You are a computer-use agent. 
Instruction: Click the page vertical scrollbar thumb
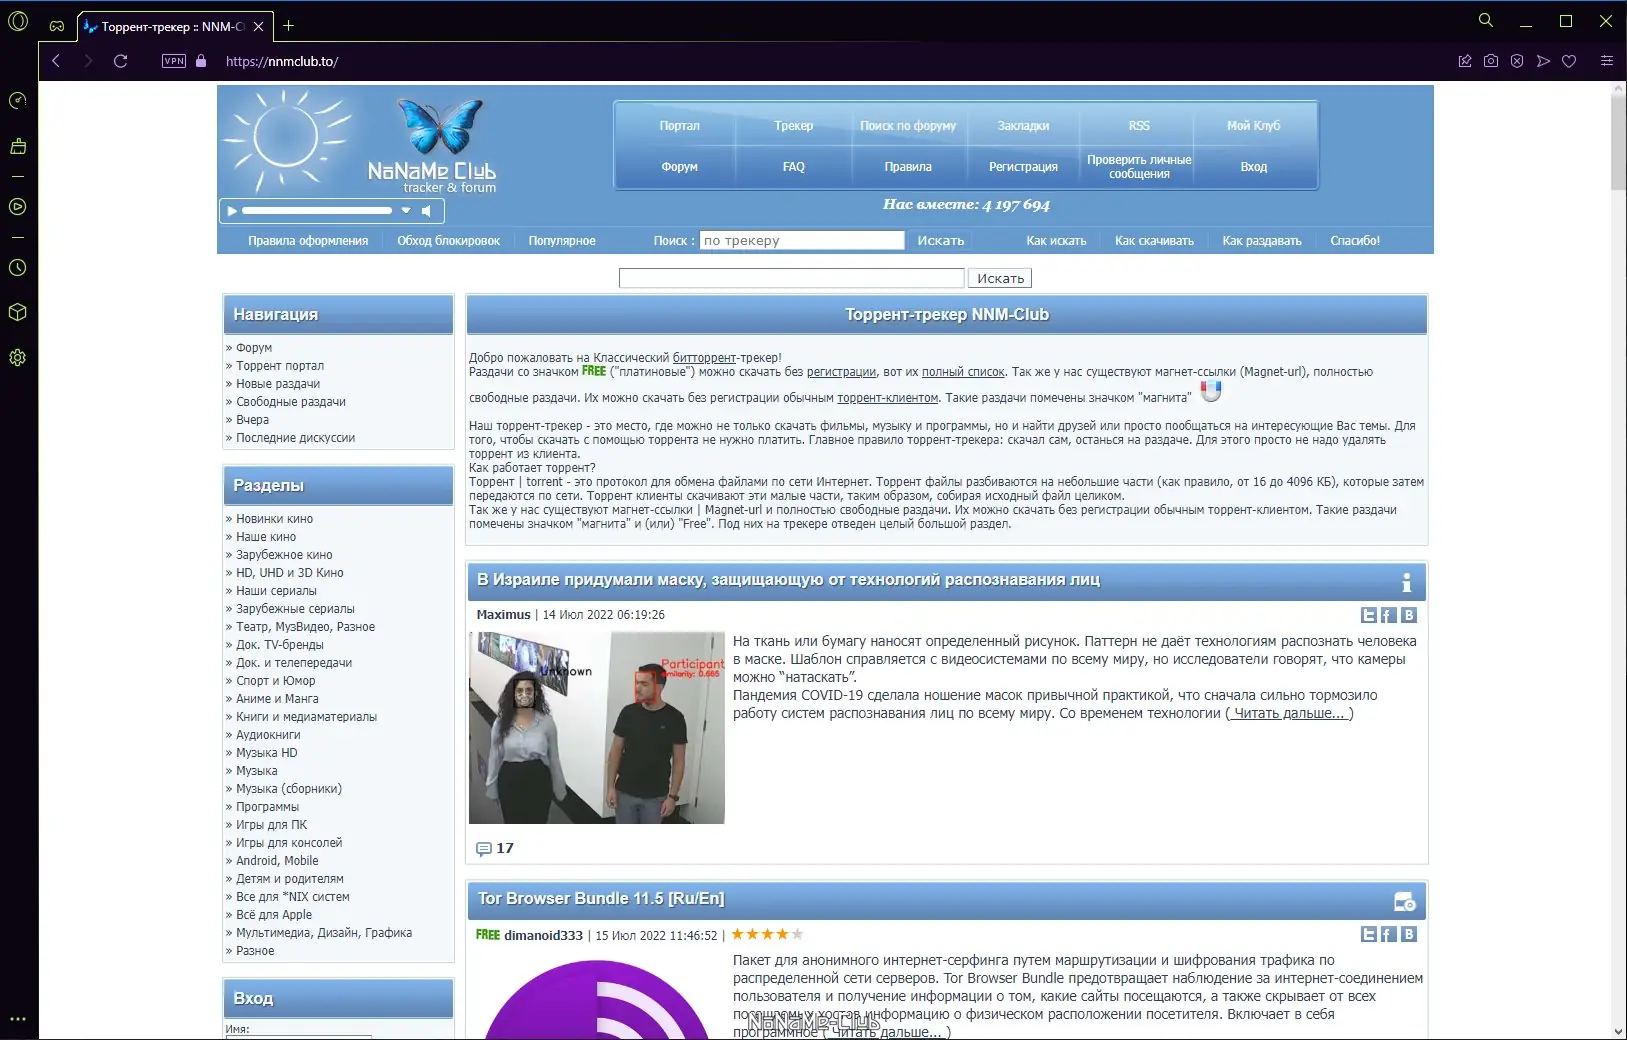point(1618,143)
